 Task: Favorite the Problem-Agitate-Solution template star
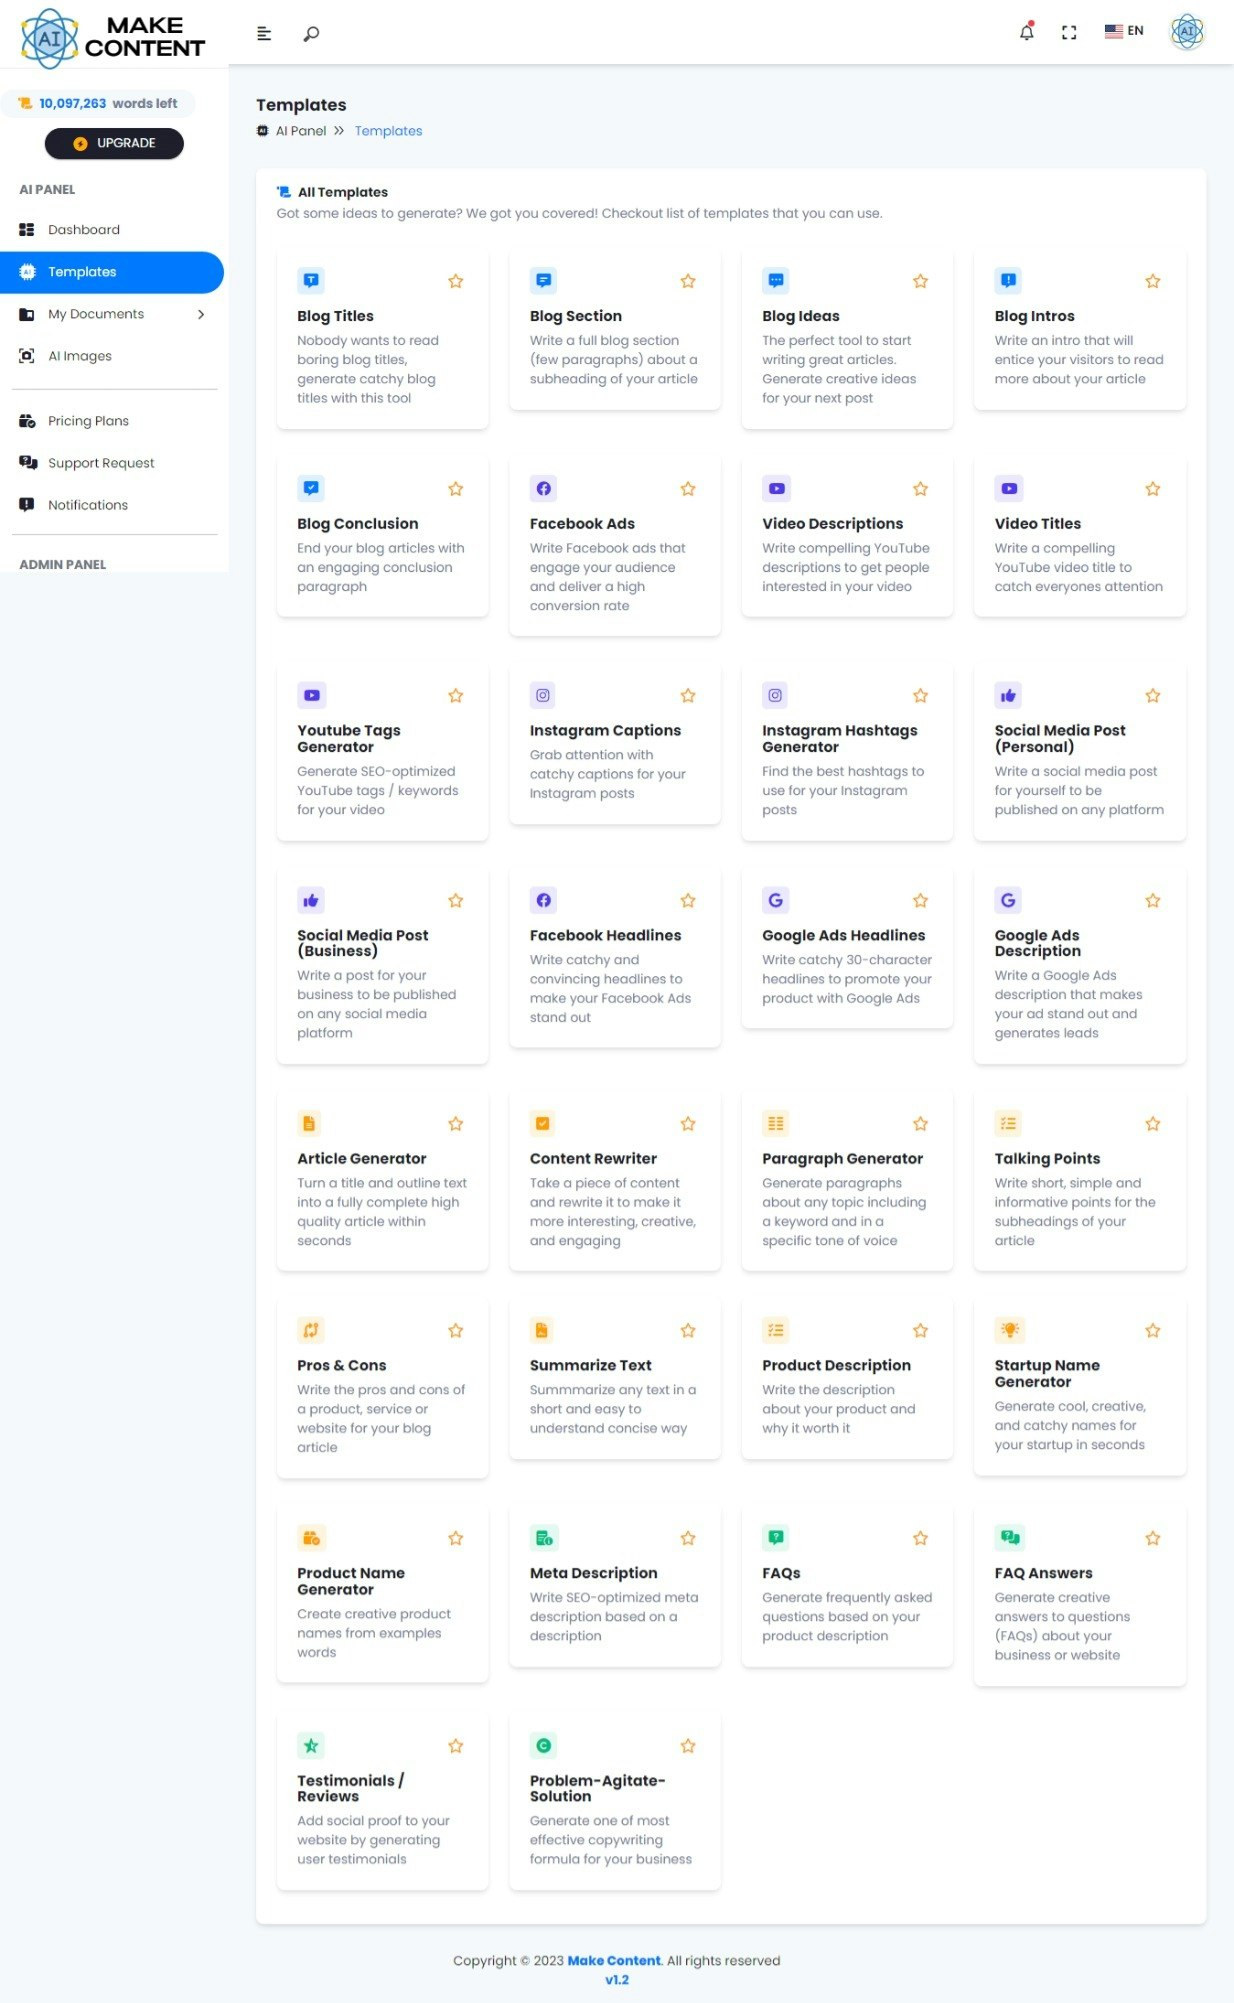click(688, 1746)
